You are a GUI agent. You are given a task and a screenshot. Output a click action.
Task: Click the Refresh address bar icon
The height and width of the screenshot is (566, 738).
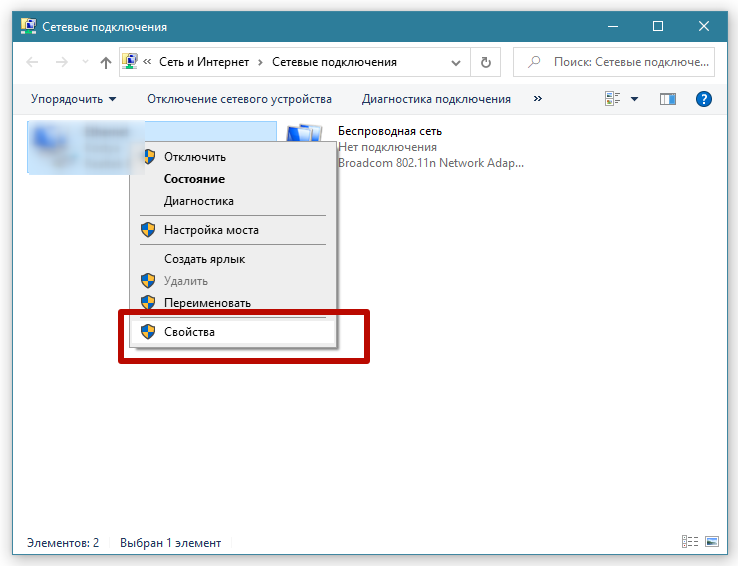tap(486, 62)
